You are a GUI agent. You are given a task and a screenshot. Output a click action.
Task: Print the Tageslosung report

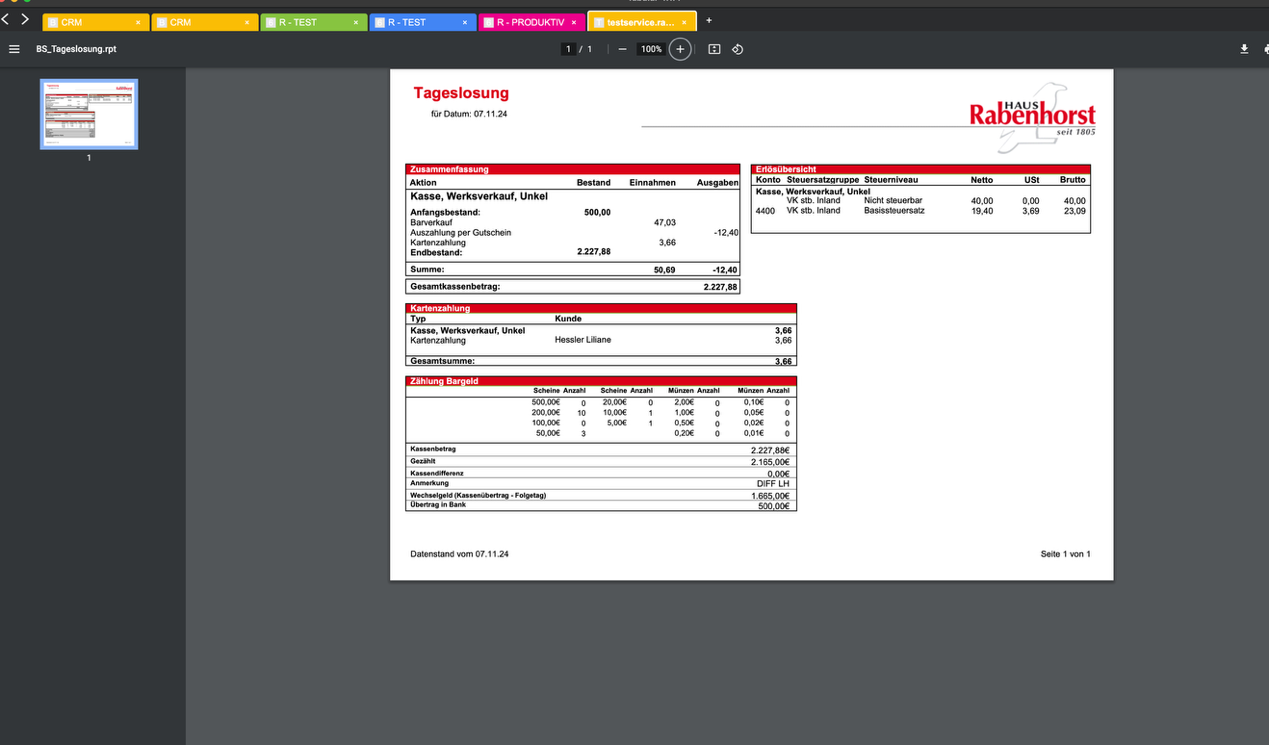point(1265,48)
